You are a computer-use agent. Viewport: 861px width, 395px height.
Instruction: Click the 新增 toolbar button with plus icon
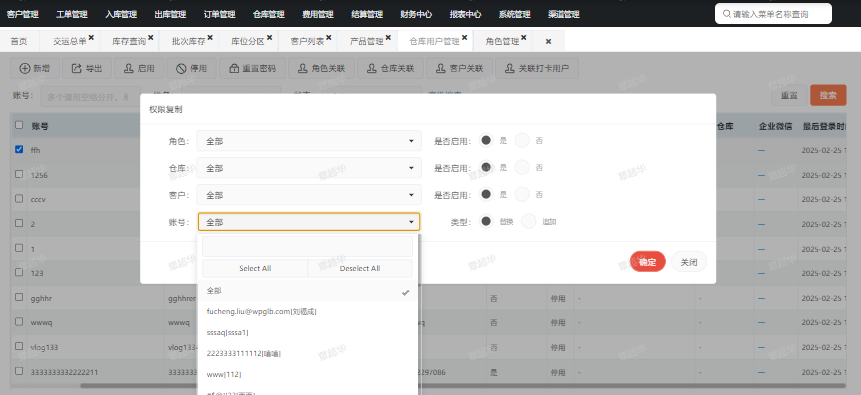35,69
